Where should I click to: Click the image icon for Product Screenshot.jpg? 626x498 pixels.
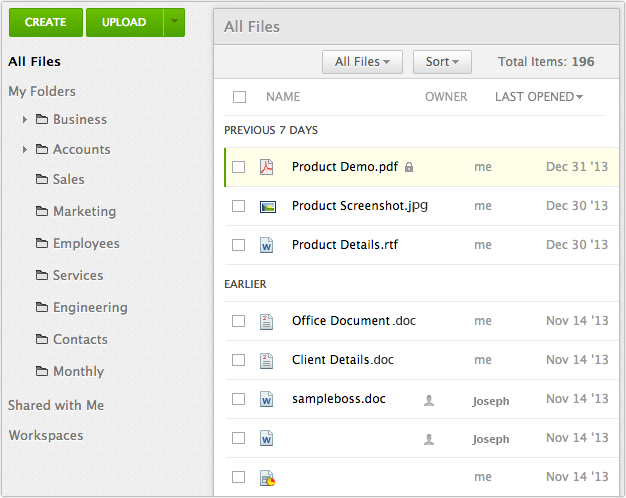pyautogui.click(x=267, y=206)
